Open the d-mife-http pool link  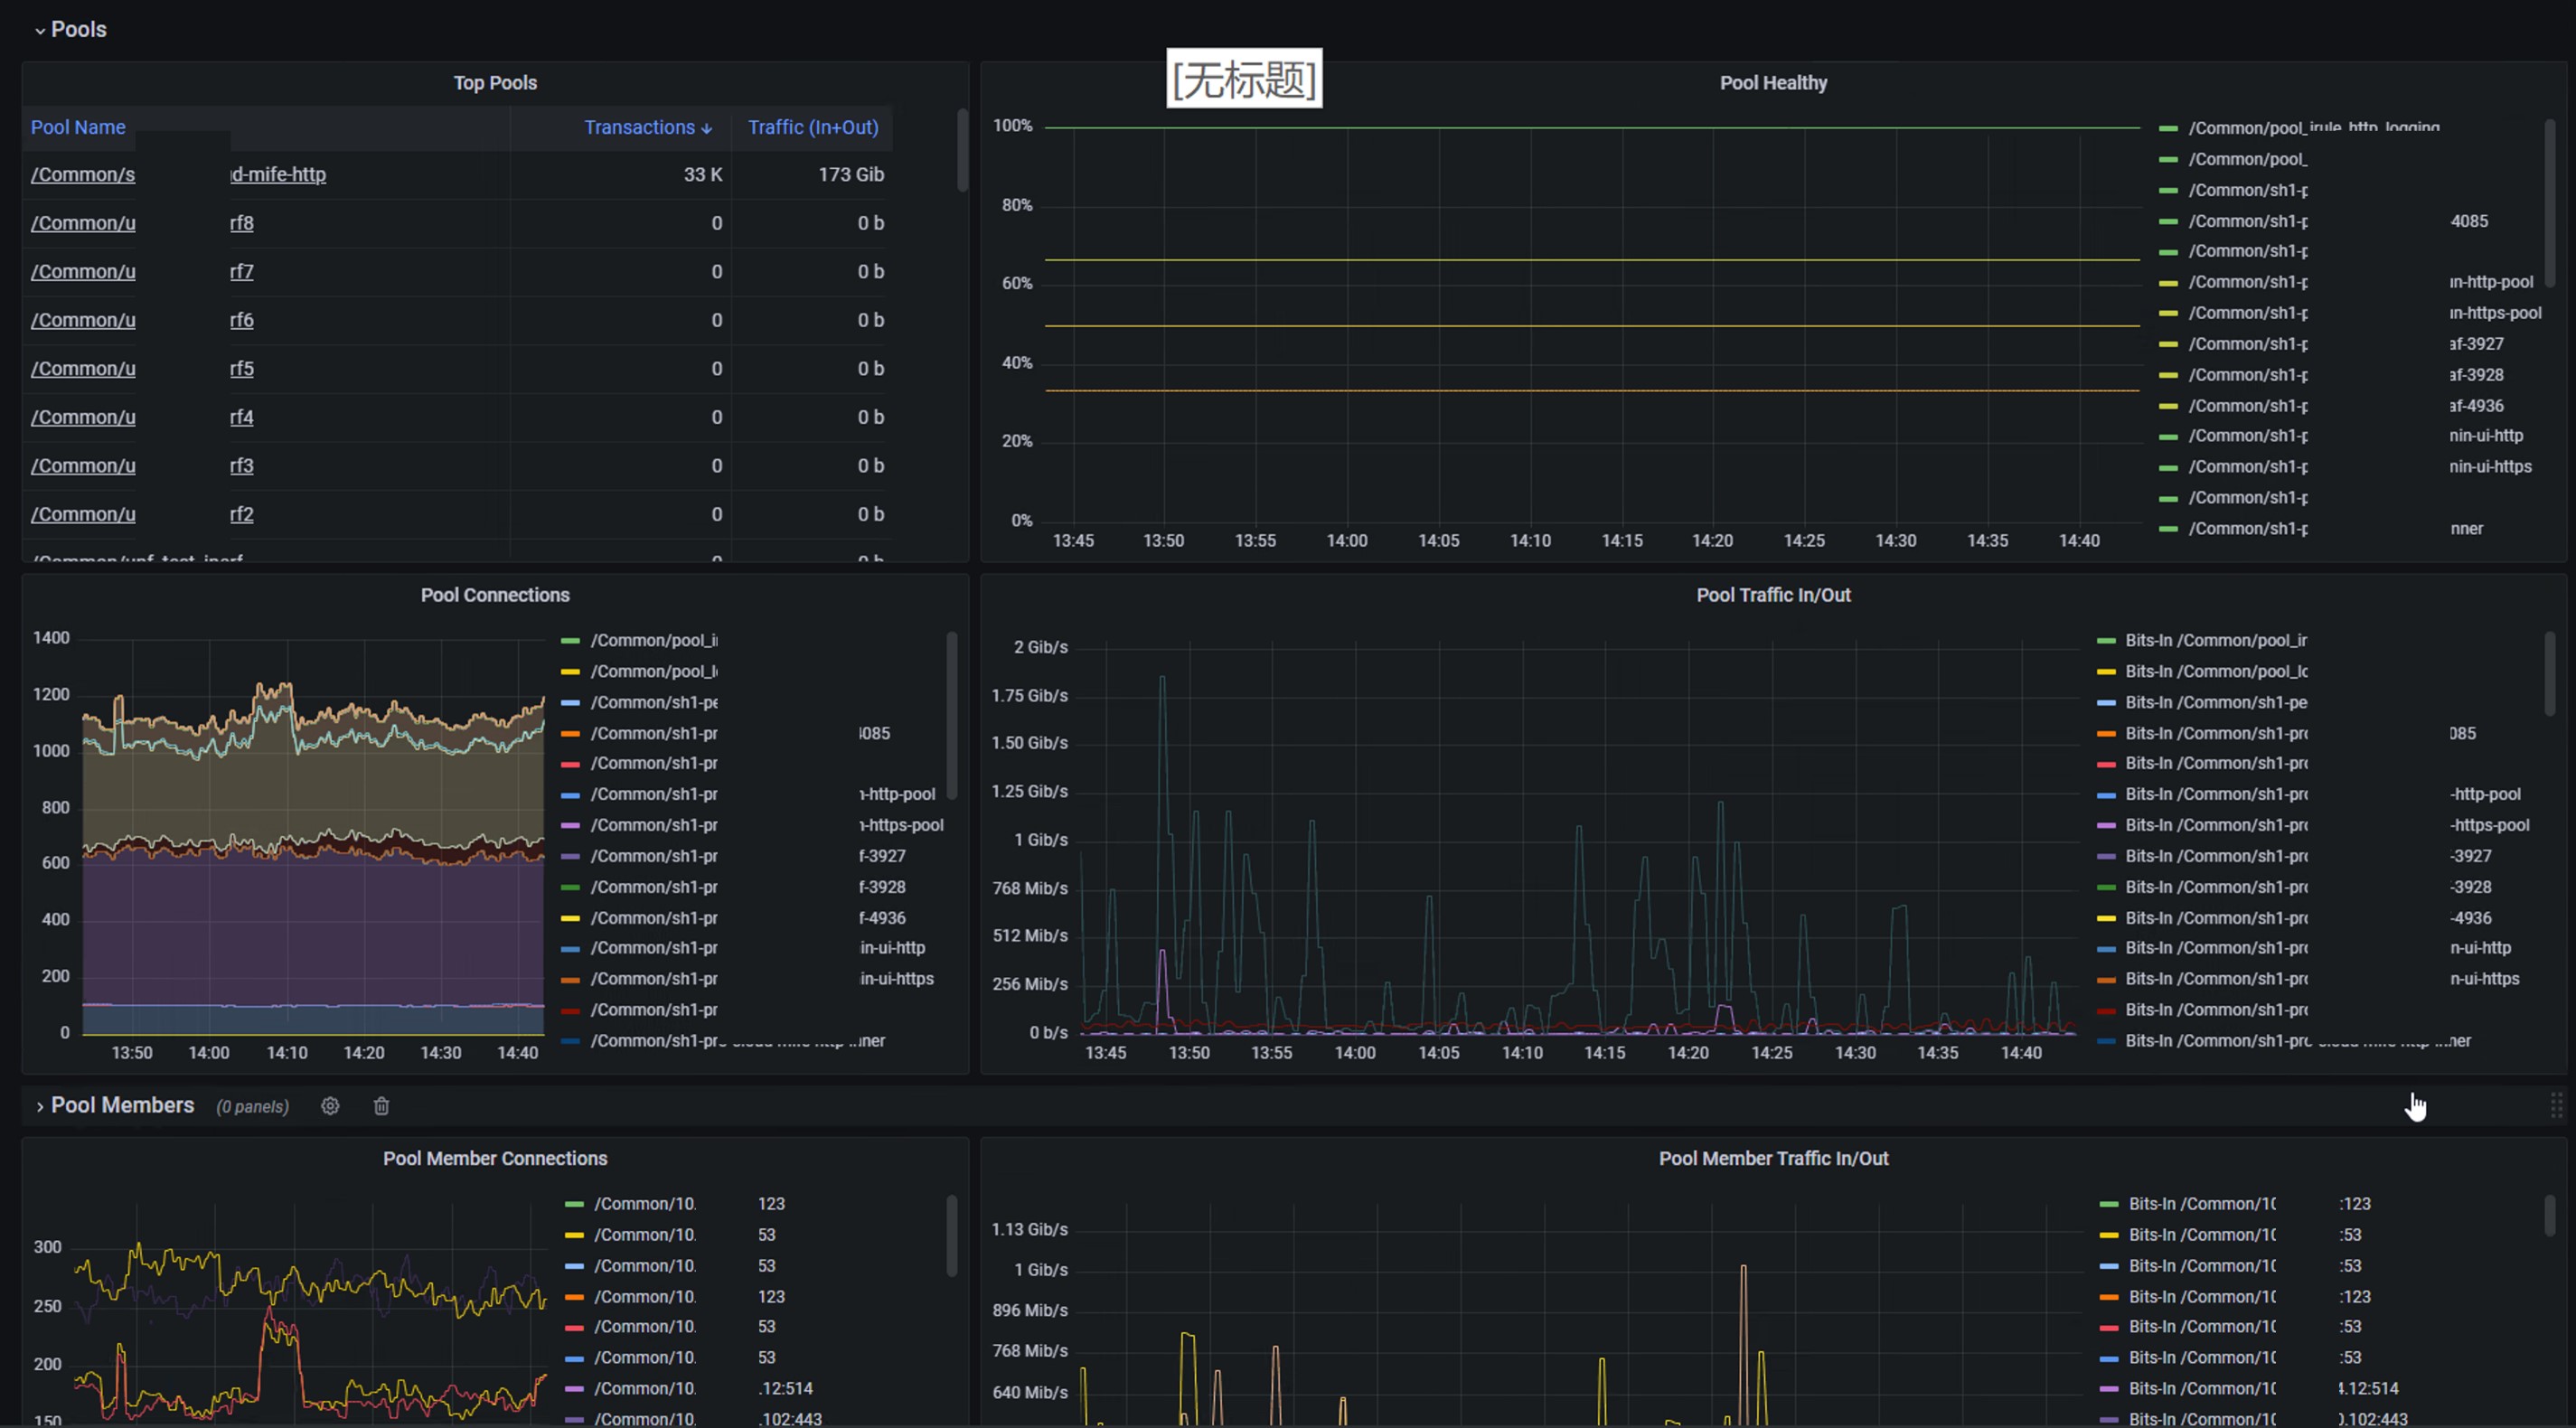pyautogui.click(x=278, y=174)
